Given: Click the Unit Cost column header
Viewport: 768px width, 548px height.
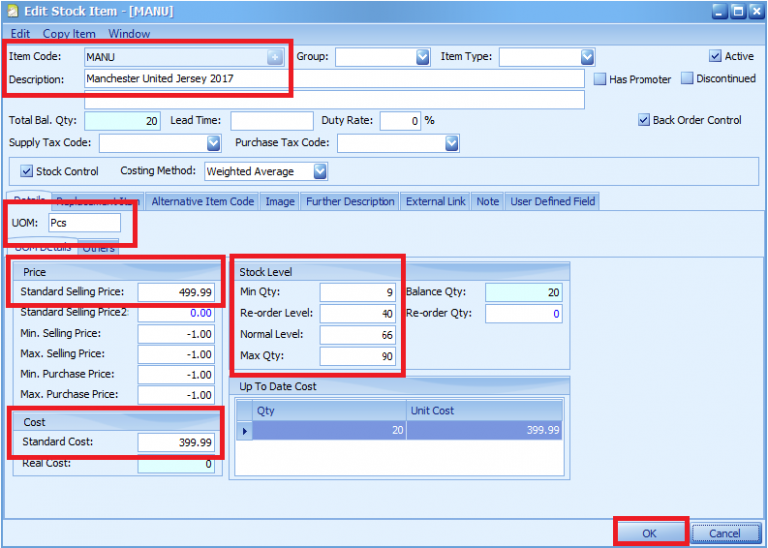Looking at the screenshot, I should pos(484,411).
